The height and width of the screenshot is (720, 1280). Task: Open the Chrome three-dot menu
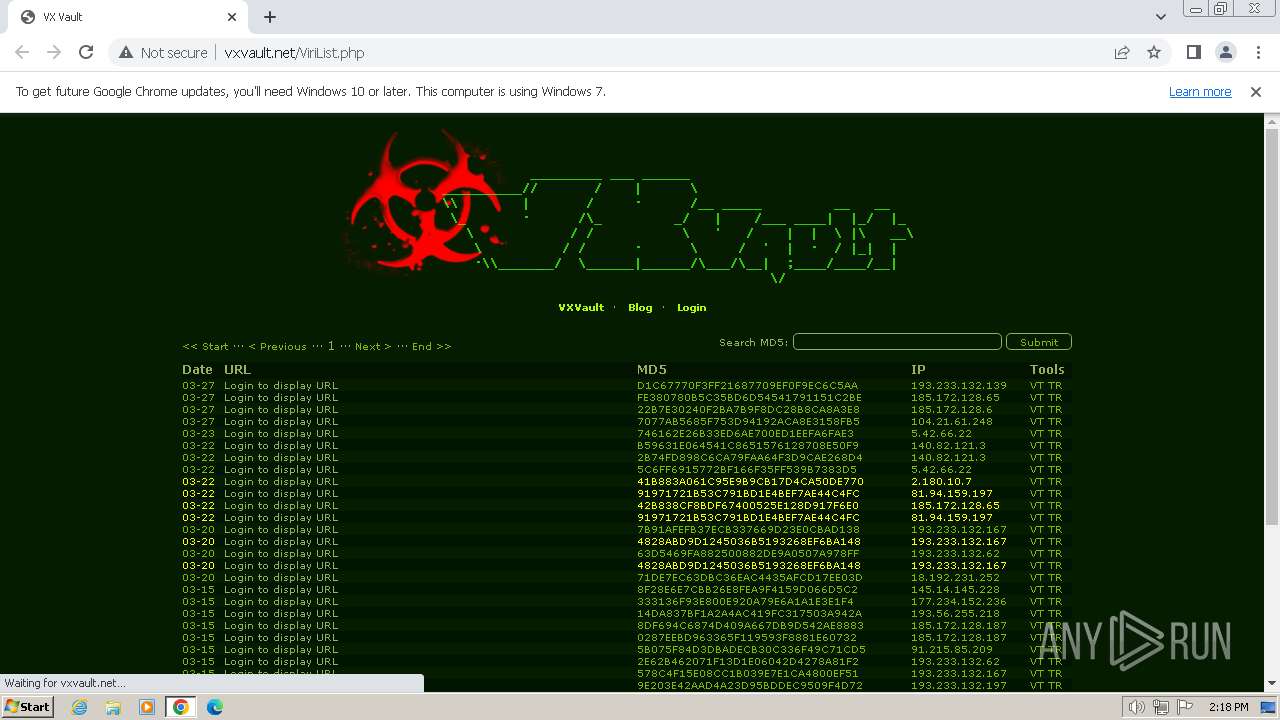tap(1257, 53)
